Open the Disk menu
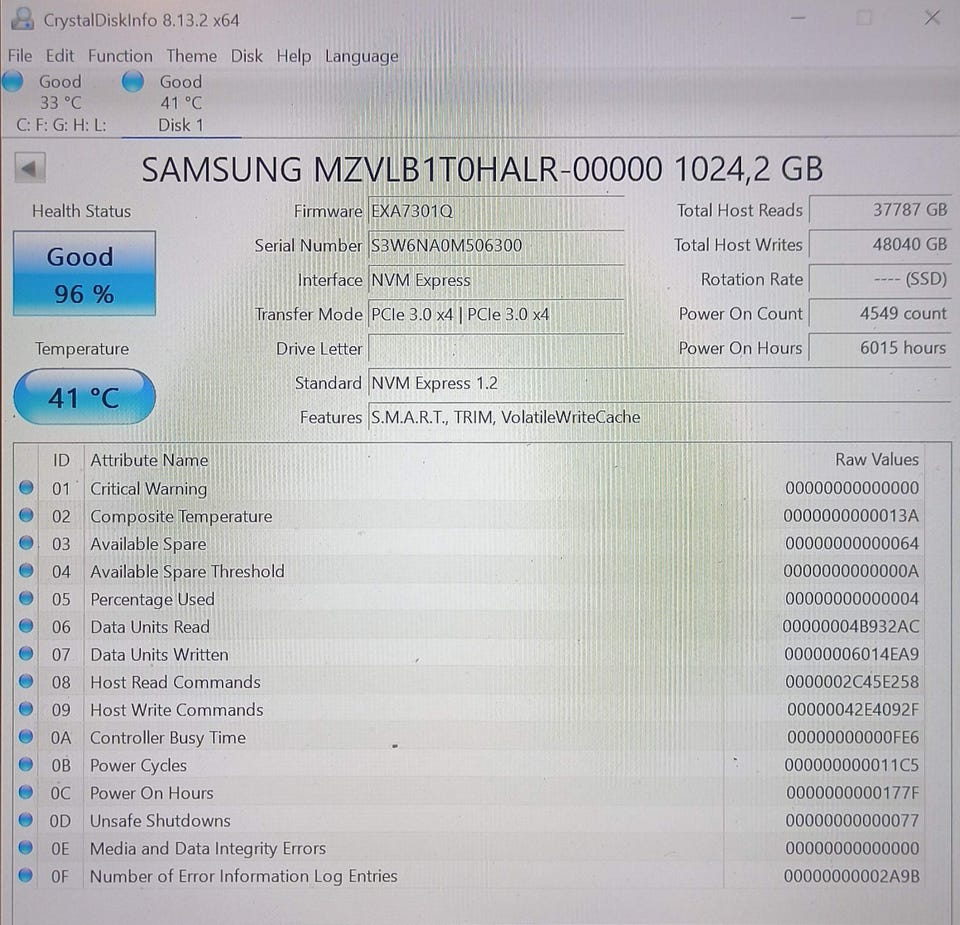This screenshot has width=960, height=925. coord(246,56)
